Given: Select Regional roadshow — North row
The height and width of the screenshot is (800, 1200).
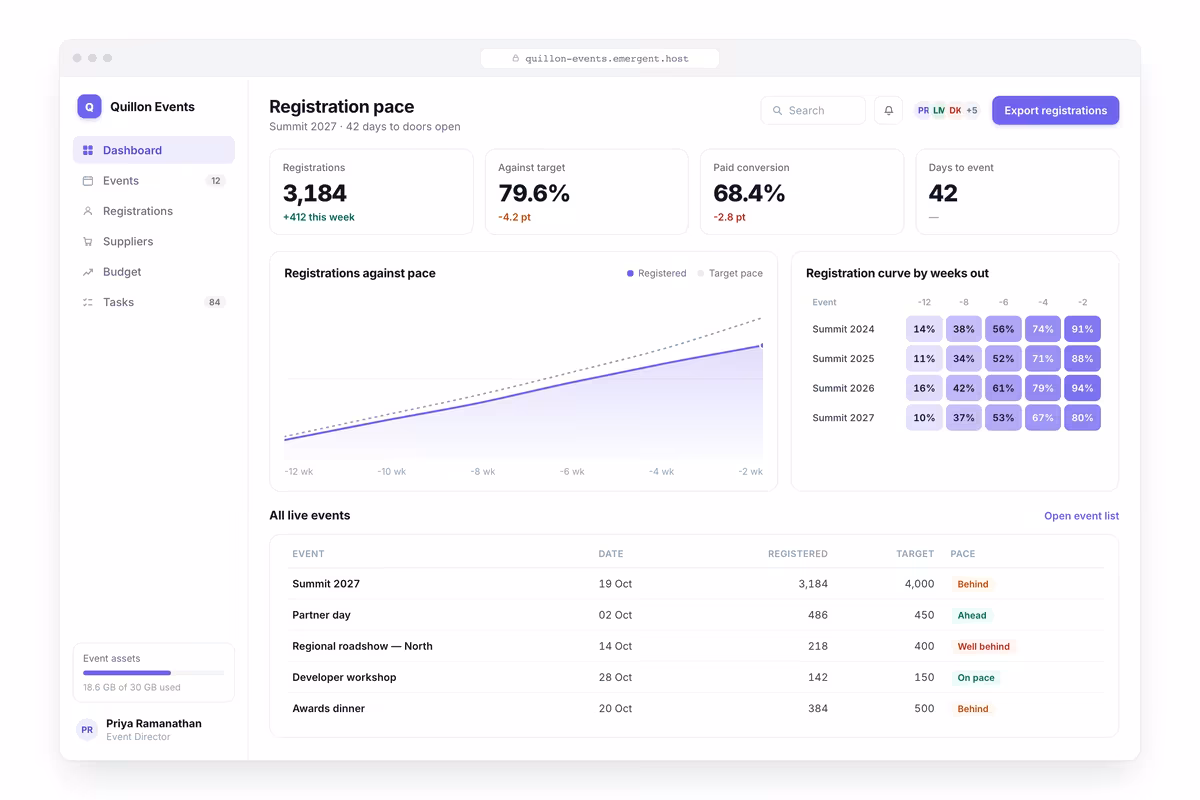Looking at the screenshot, I should pos(694,646).
